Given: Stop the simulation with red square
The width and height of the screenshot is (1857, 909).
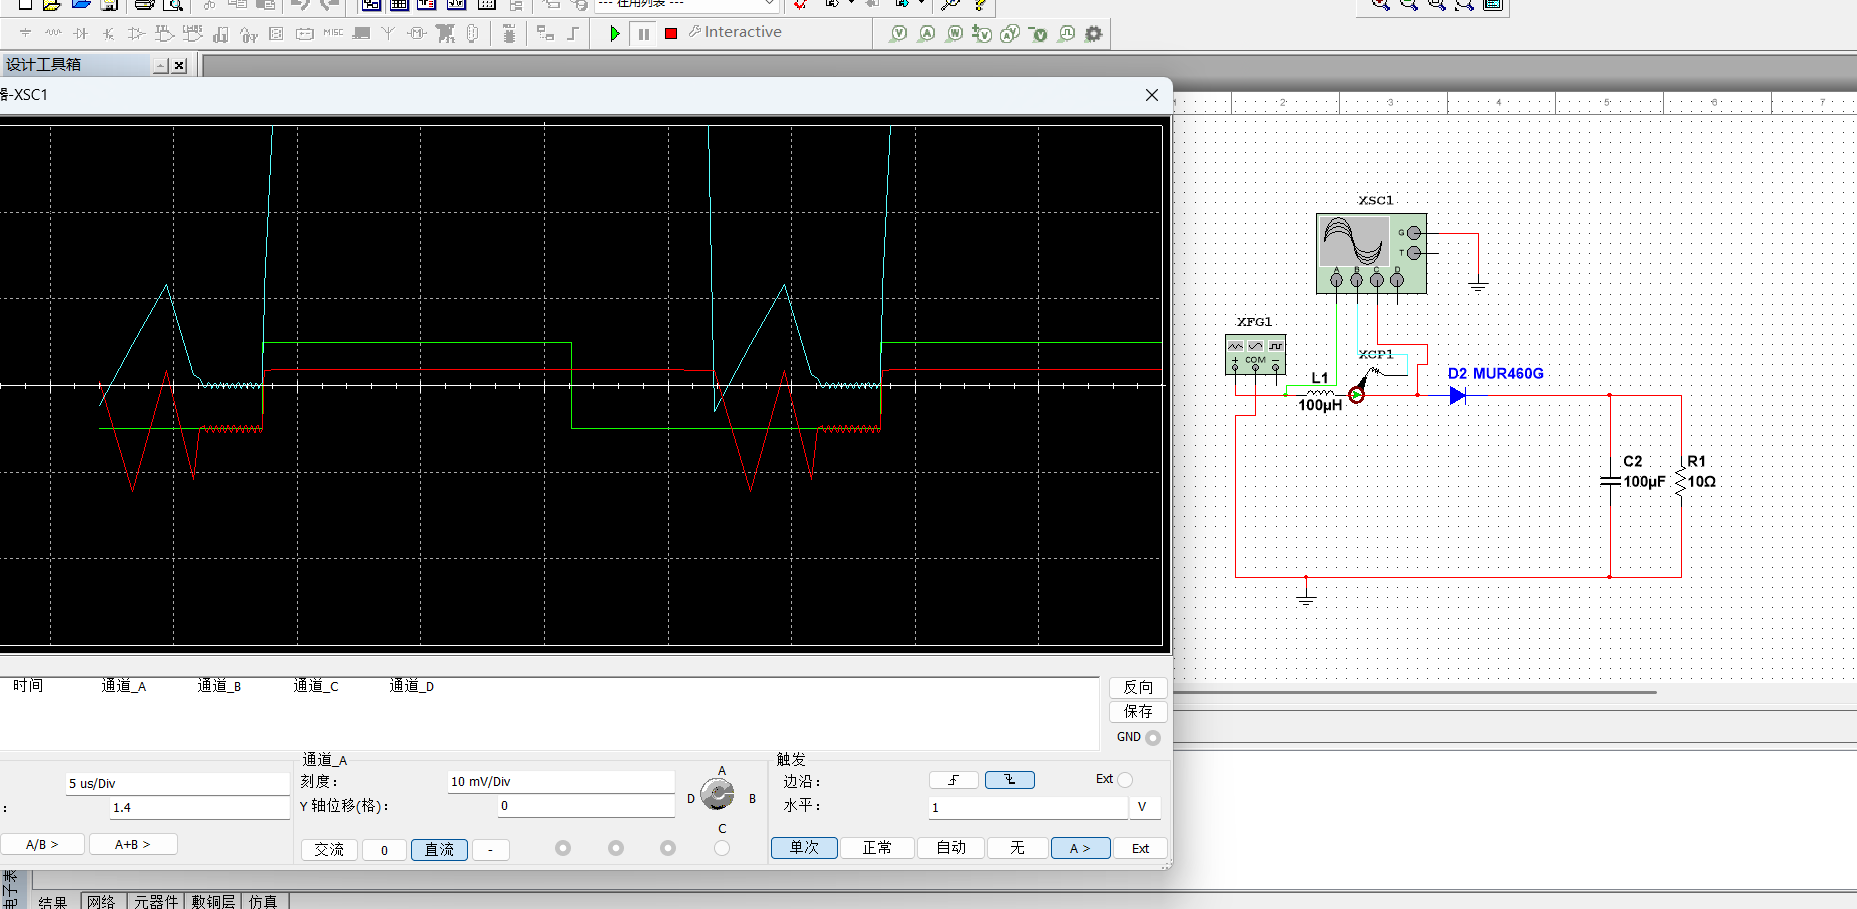Looking at the screenshot, I should pyautogui.click(x=671, y=33).
